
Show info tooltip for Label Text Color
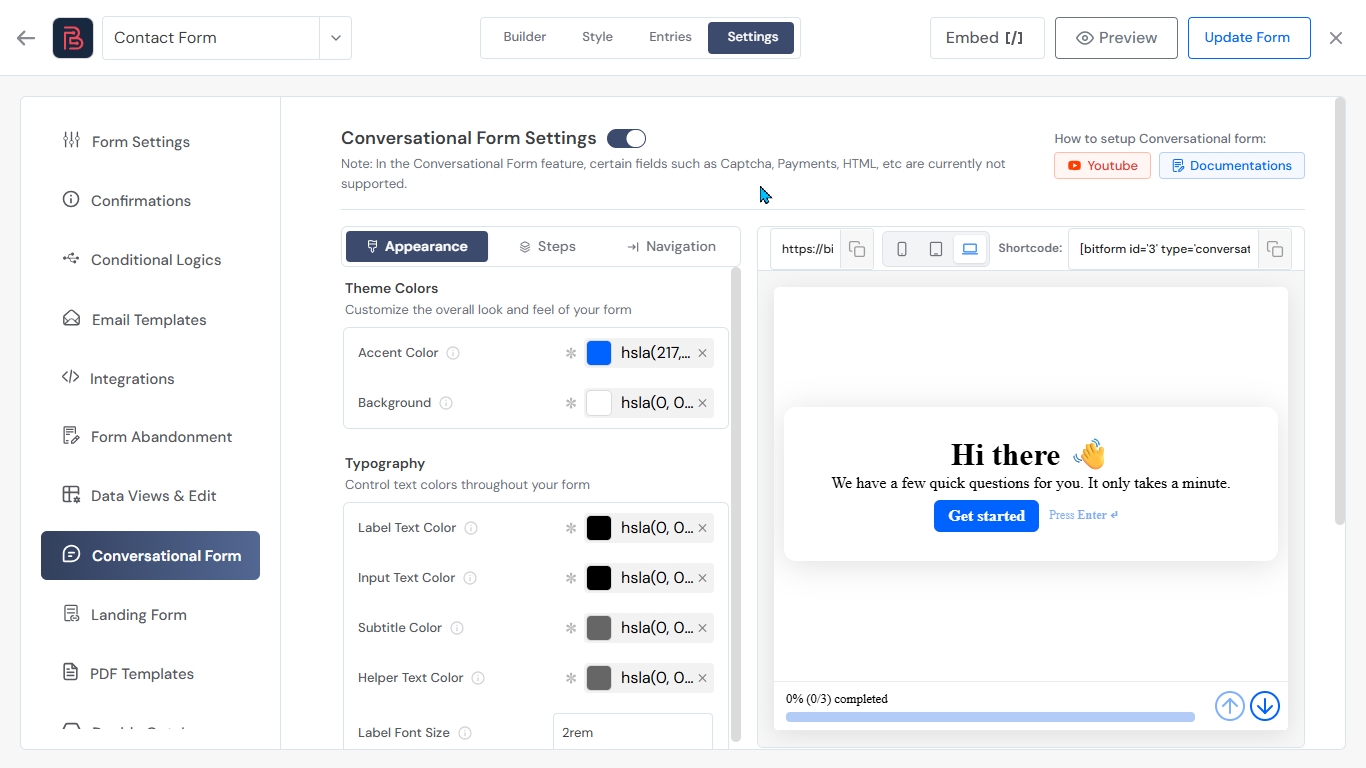pos(471,528)
